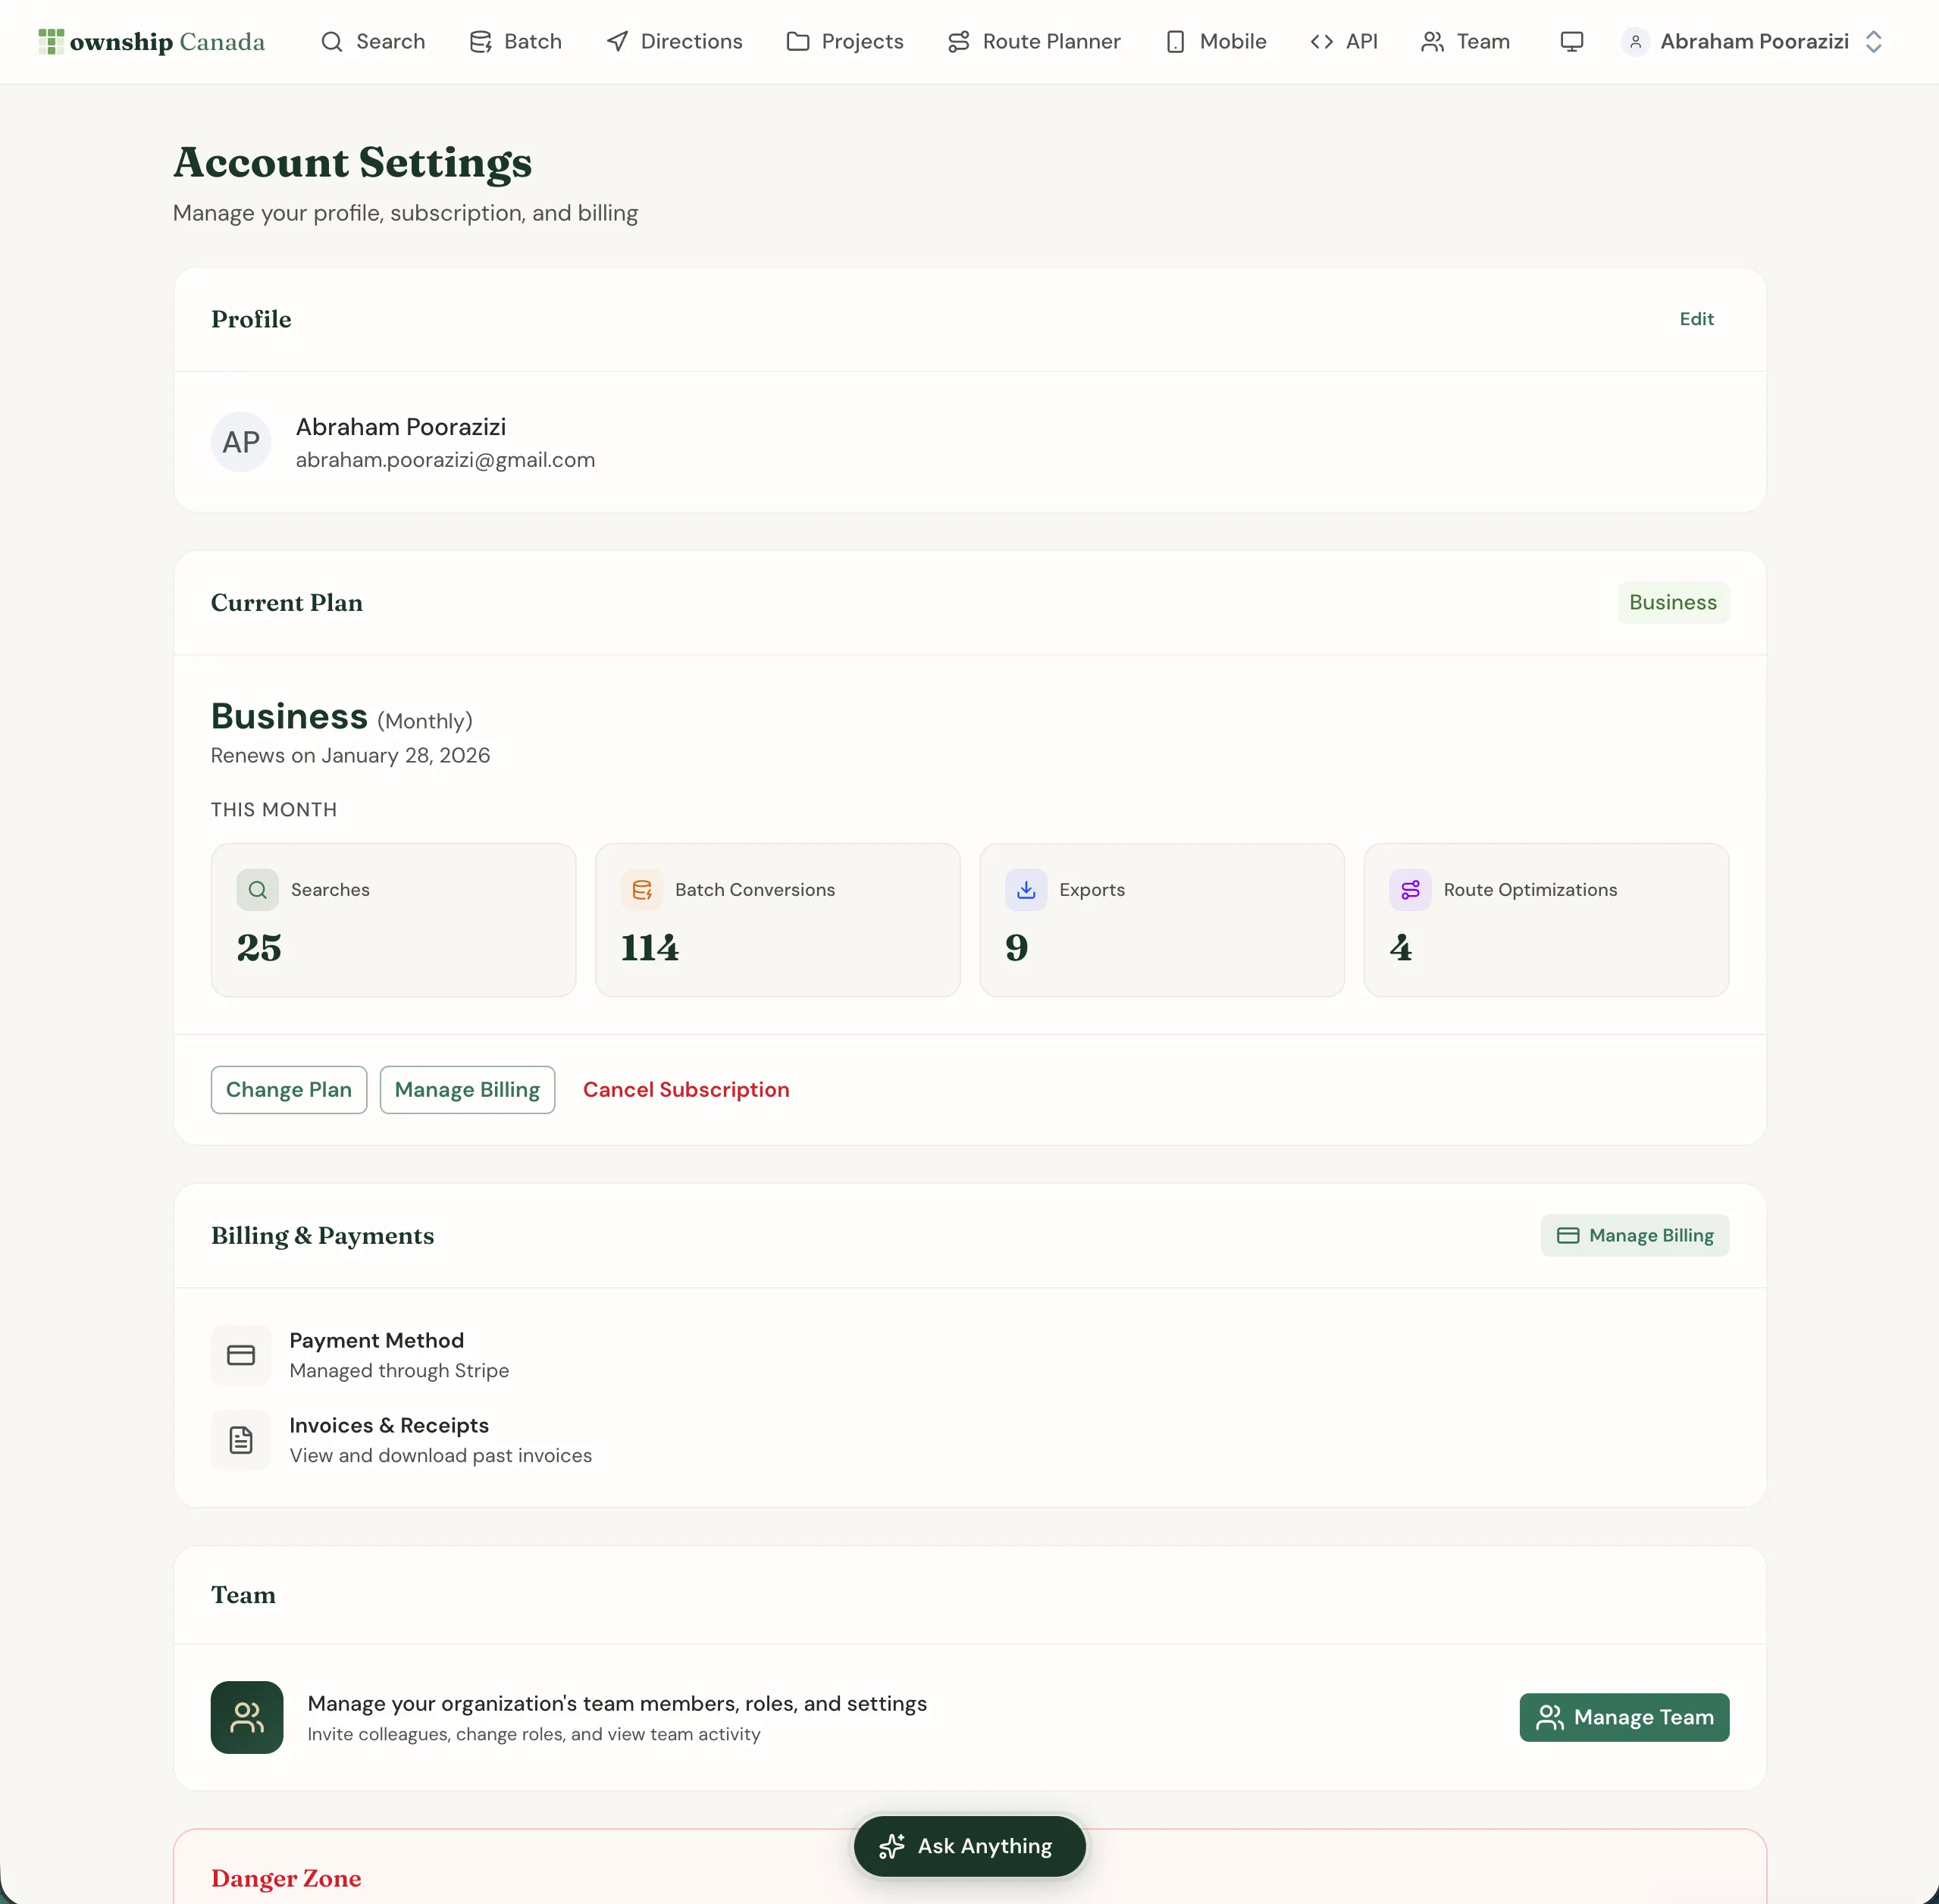Click the Edit link in the Profile section
1939x1904 pixels.
[x=1696, y=319]
